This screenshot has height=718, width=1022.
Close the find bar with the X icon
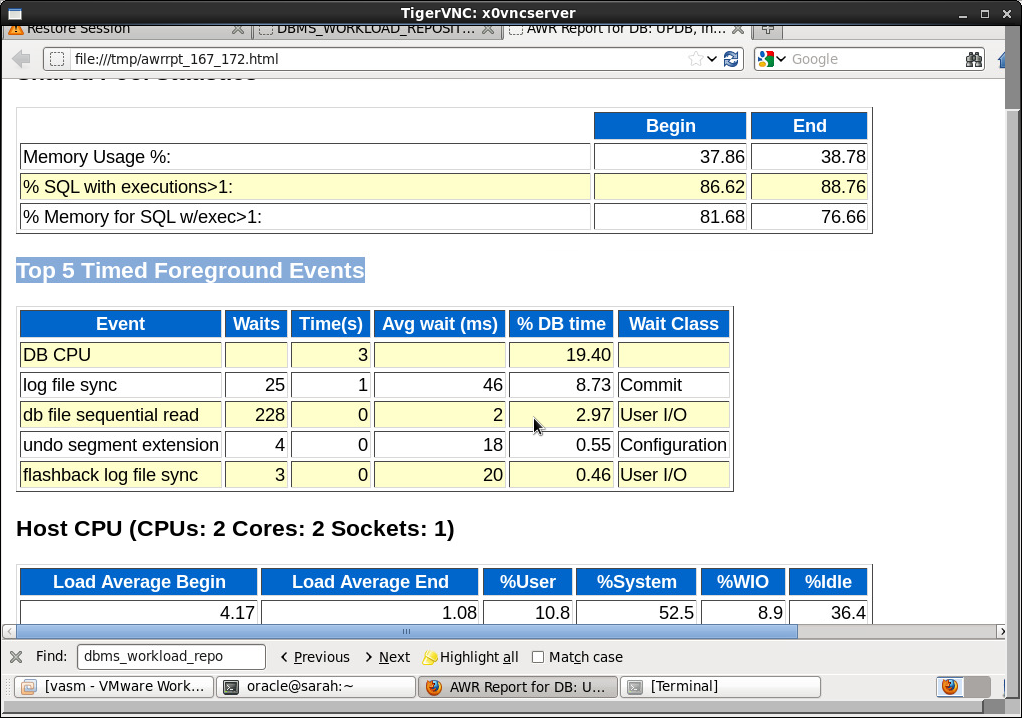(16, 657)
